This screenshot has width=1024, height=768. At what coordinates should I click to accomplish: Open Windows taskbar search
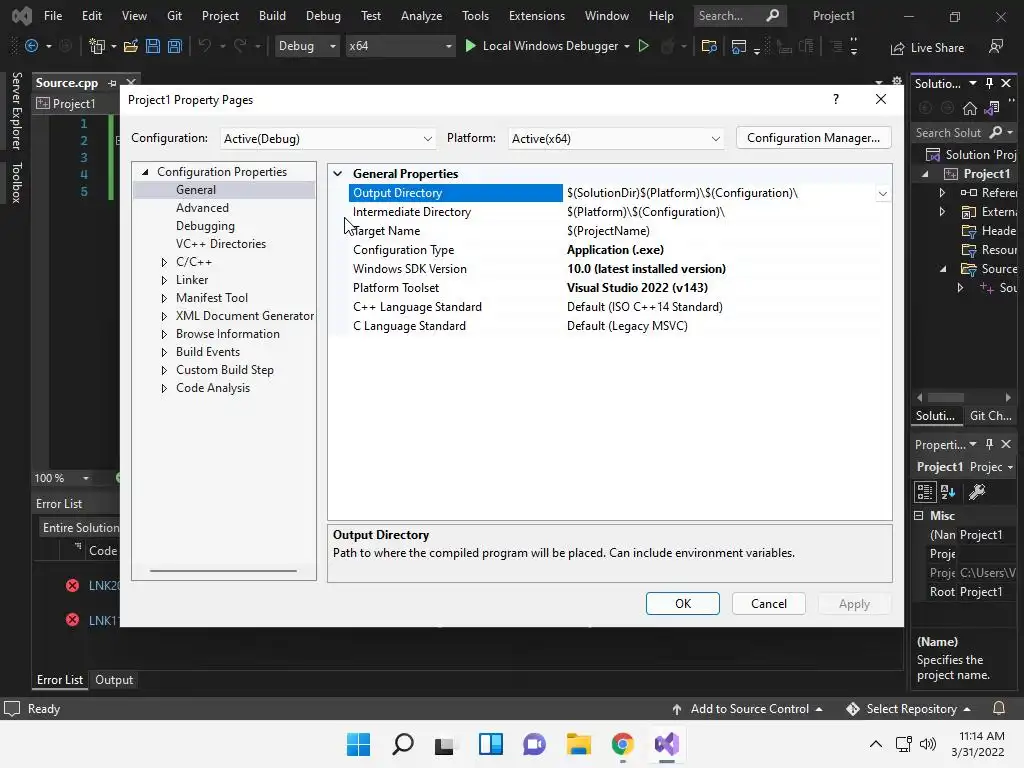(402, 744)
